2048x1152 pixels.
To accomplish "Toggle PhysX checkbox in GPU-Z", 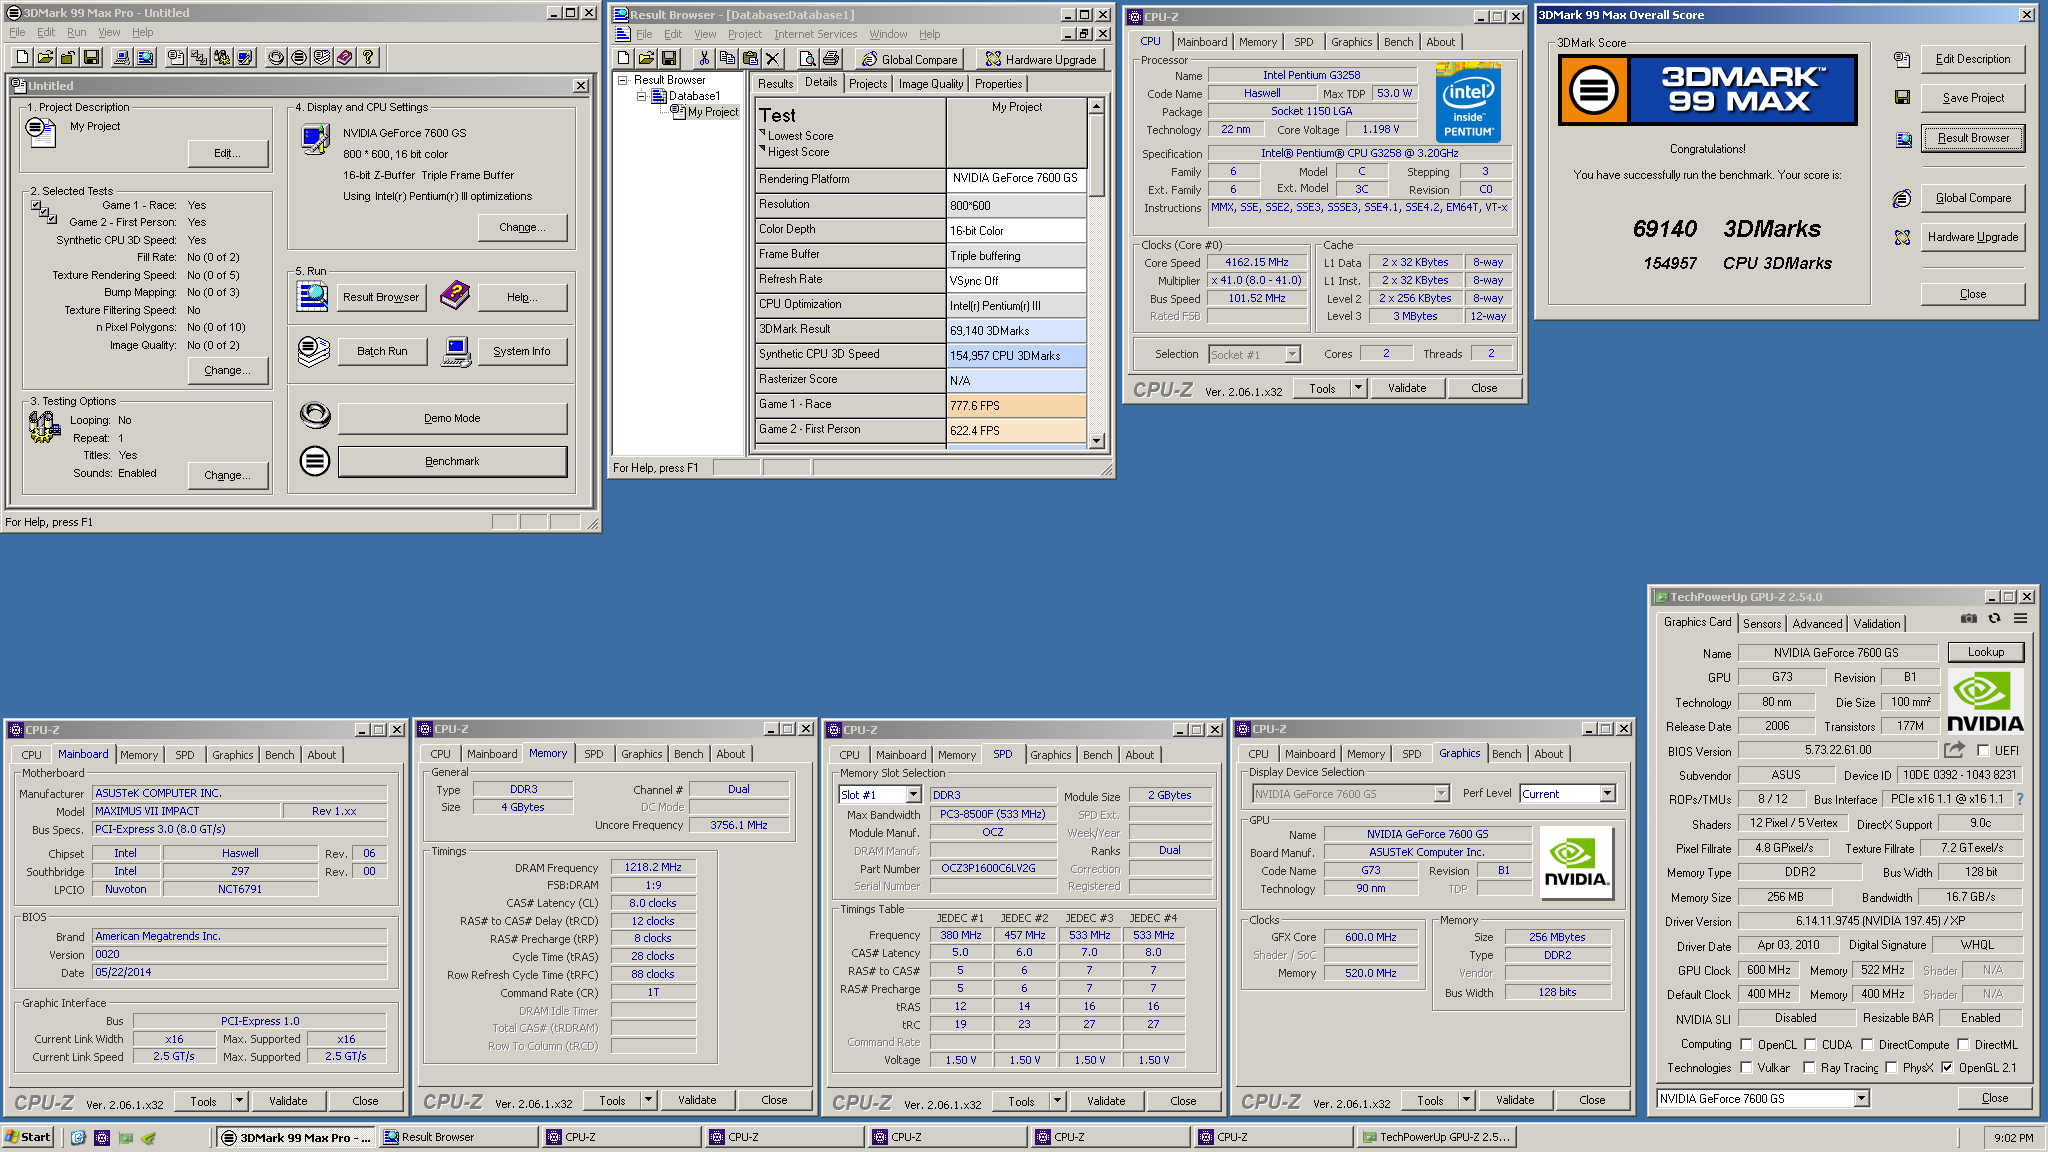I will (x=1891, y=1068).
